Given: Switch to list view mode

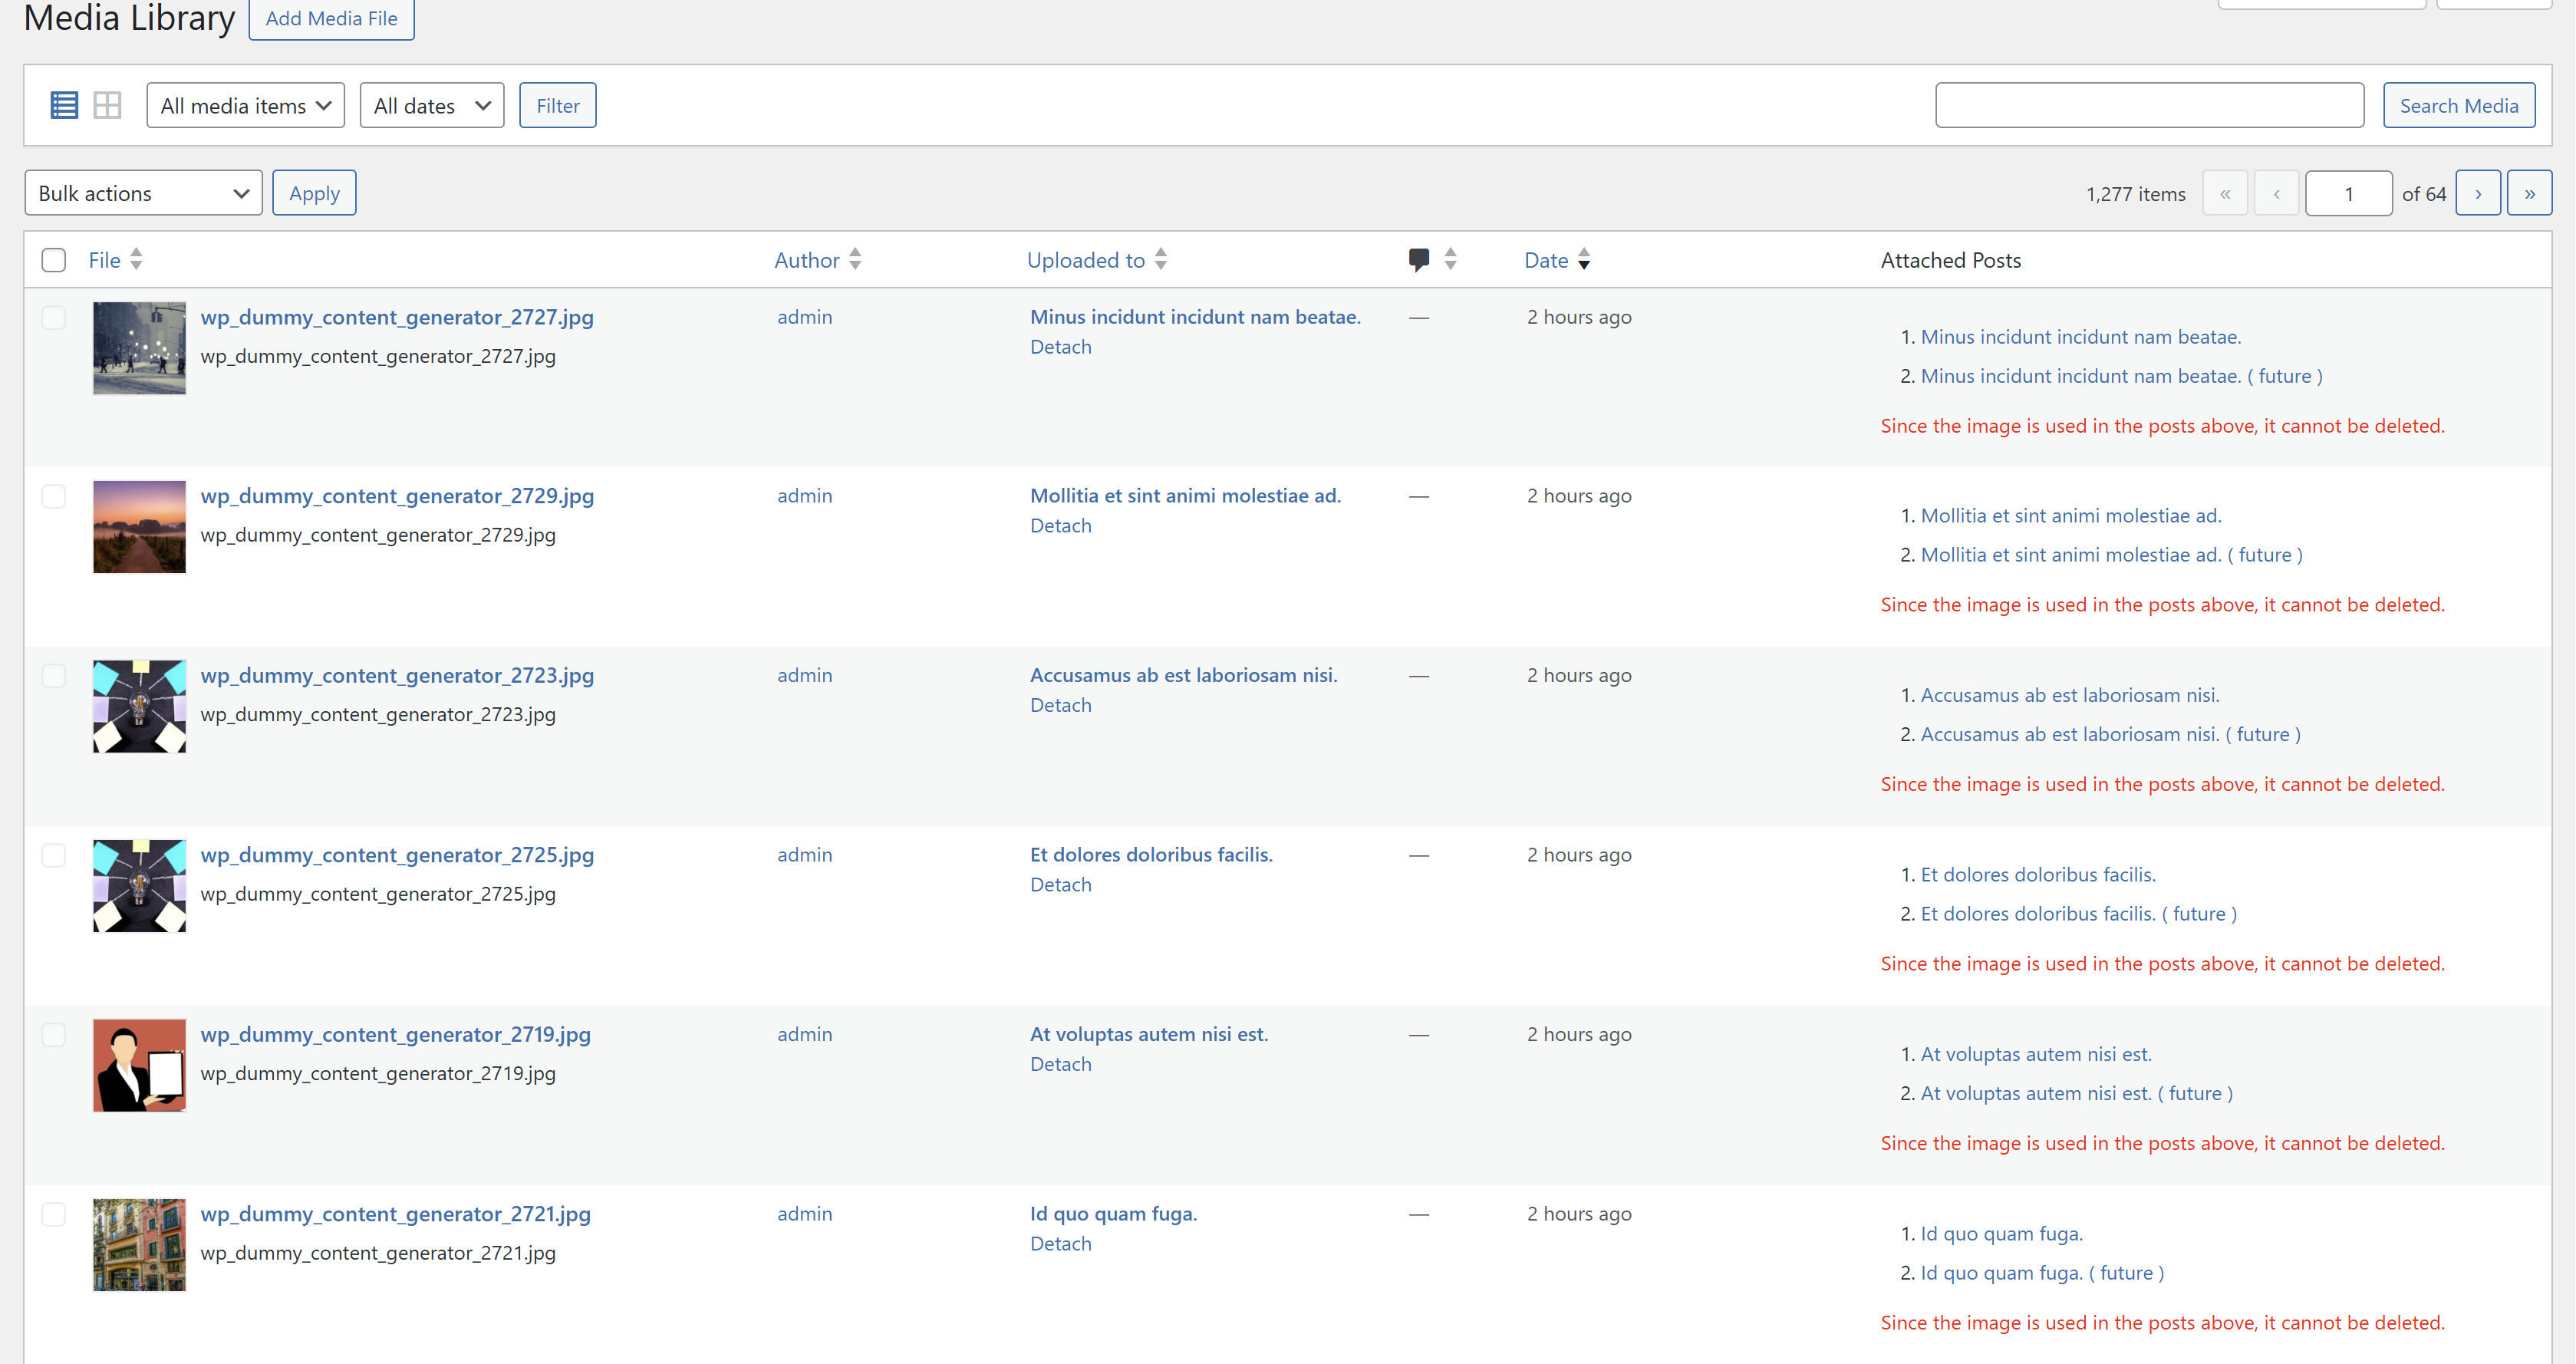Looking at the screenshot, I should click(64, 105).
